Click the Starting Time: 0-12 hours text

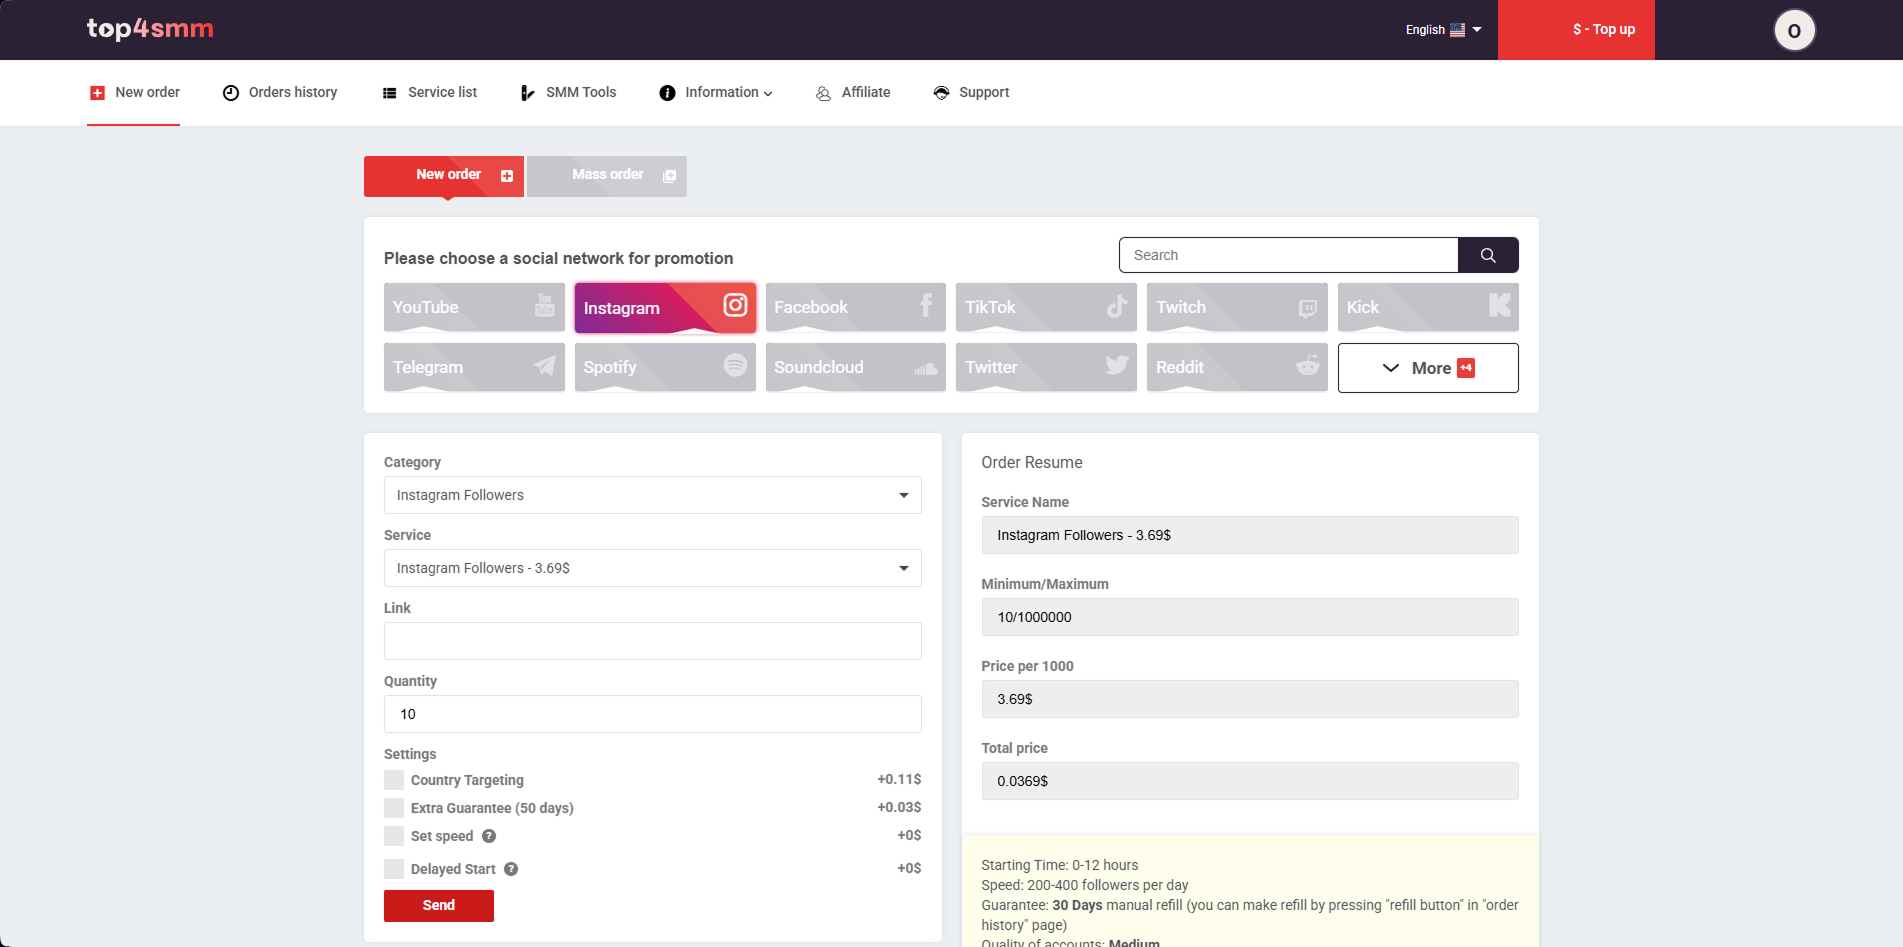point(1059,865)
